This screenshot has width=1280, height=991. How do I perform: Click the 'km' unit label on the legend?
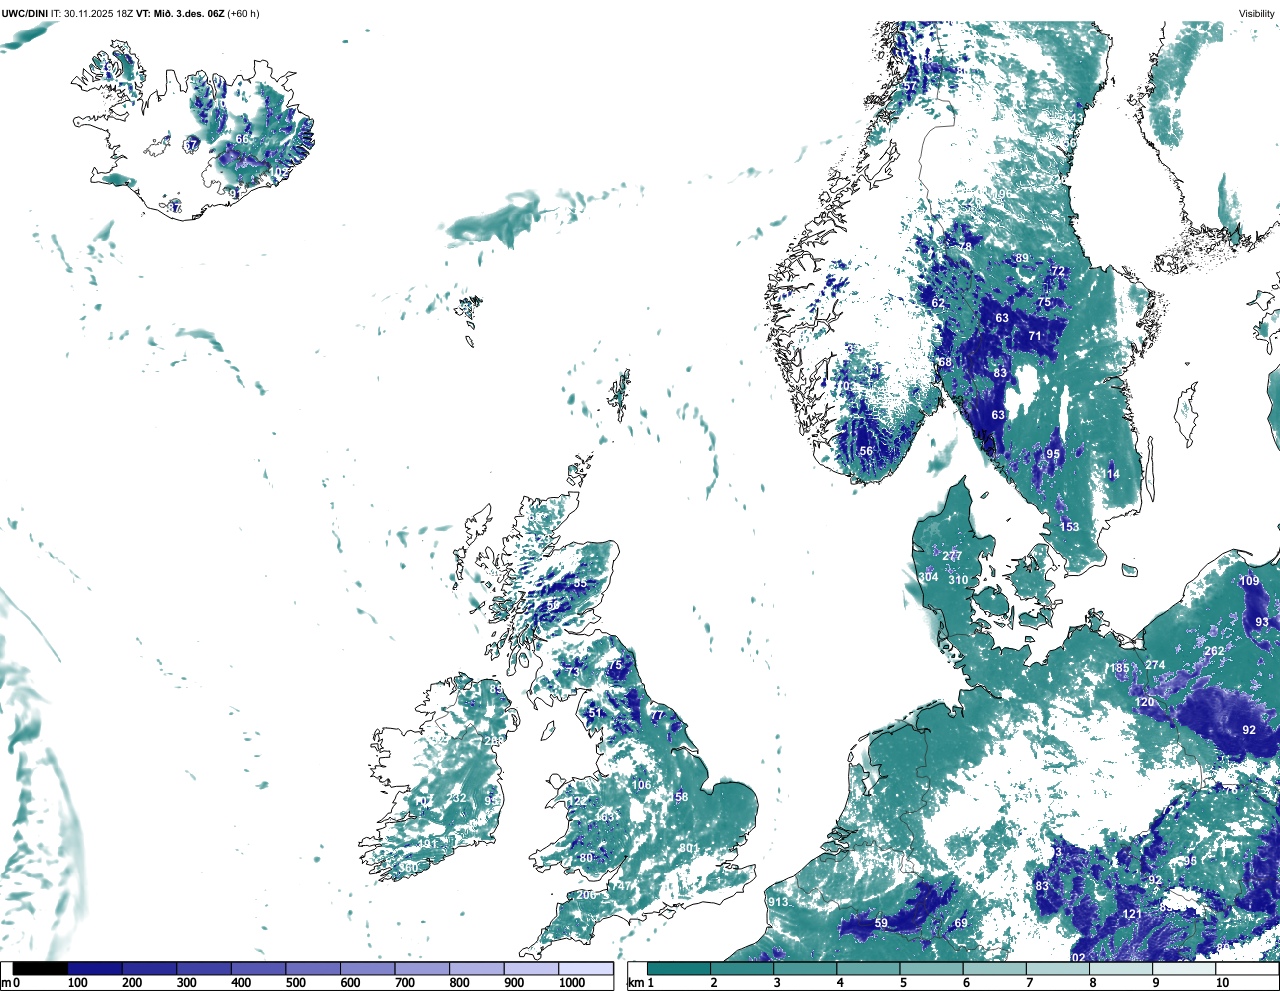tap(635, 983)
